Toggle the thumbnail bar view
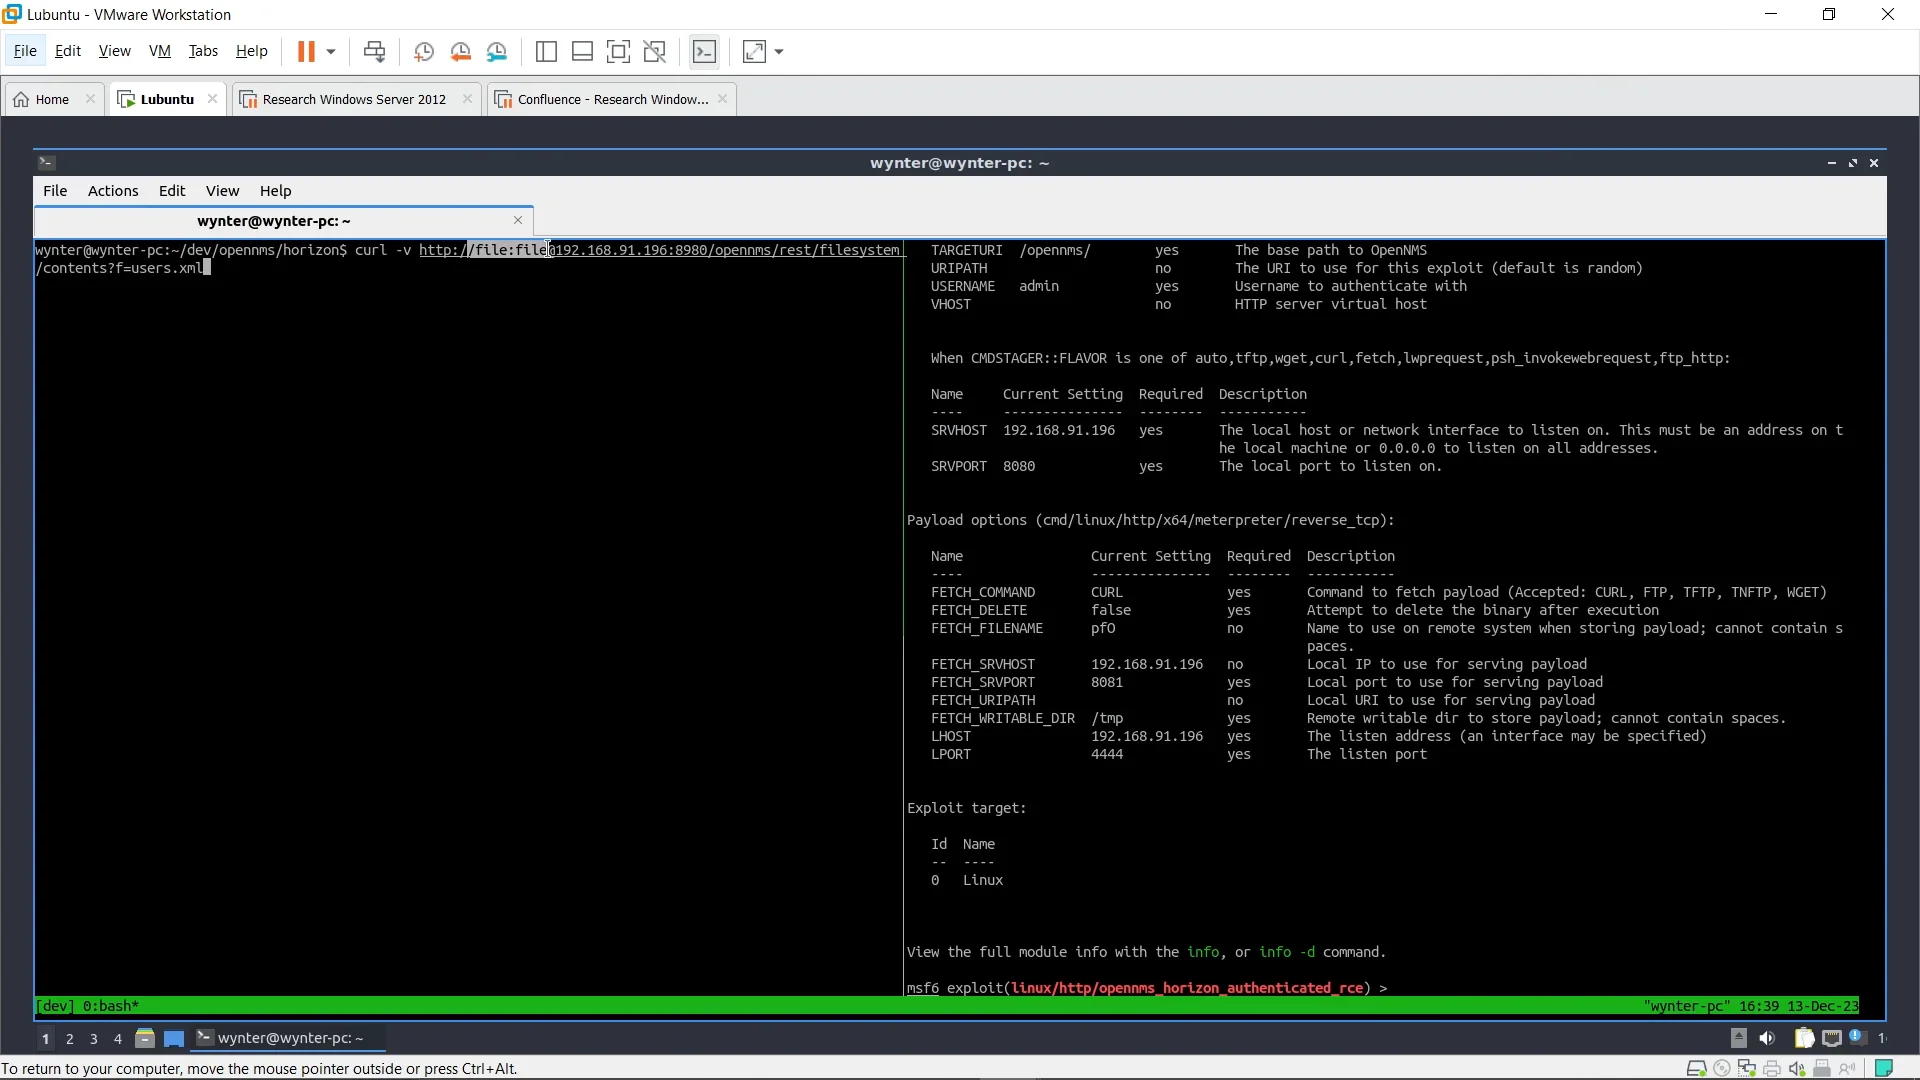Screen dimensions: 1920x1080 (582, 51)
